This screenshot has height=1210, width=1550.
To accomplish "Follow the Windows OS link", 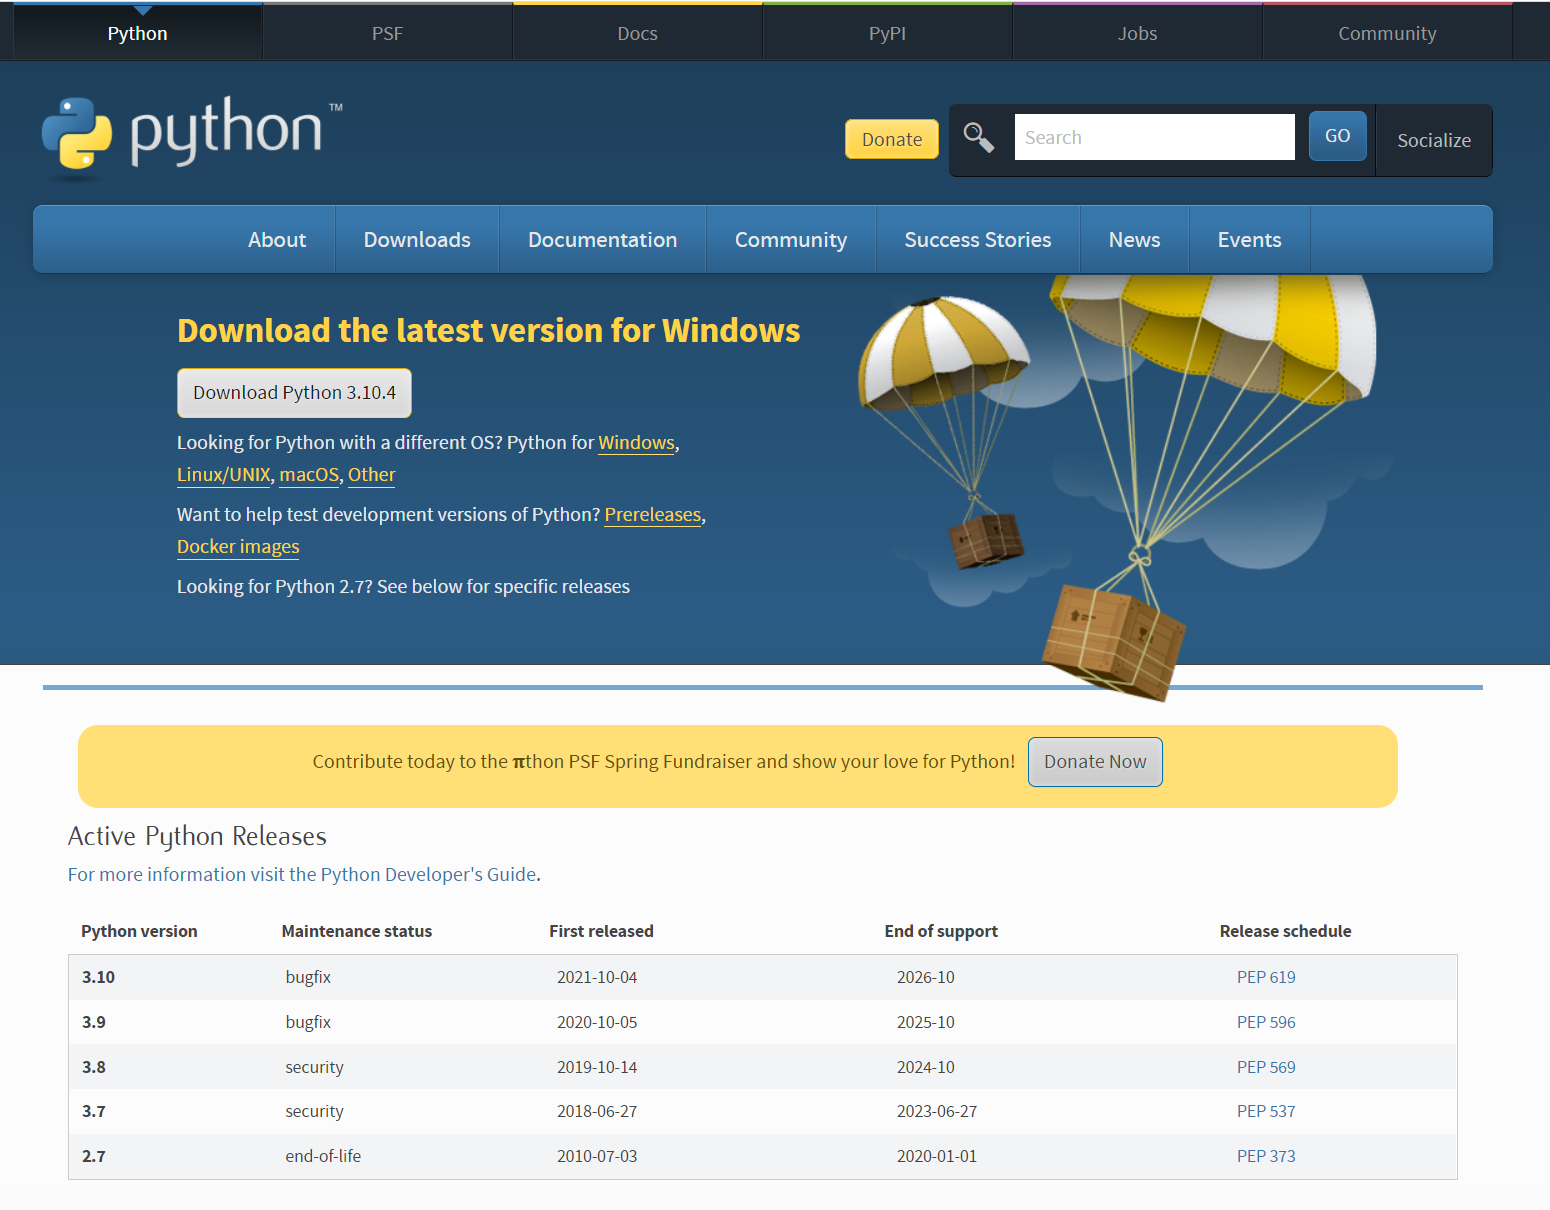I will 636,443.
